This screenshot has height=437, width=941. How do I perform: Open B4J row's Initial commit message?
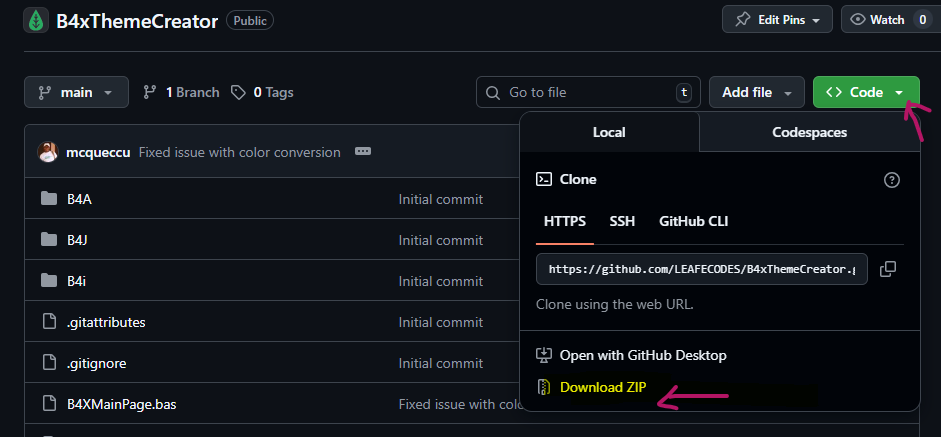(440, 240)
